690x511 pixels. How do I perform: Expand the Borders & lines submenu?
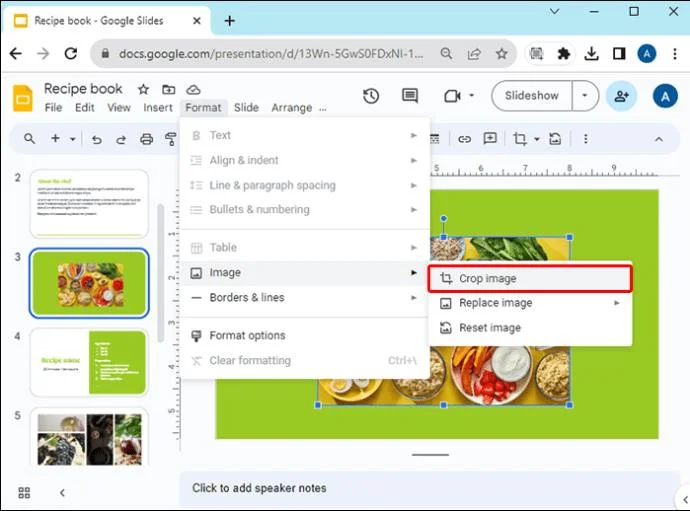[x=413, y=298]
